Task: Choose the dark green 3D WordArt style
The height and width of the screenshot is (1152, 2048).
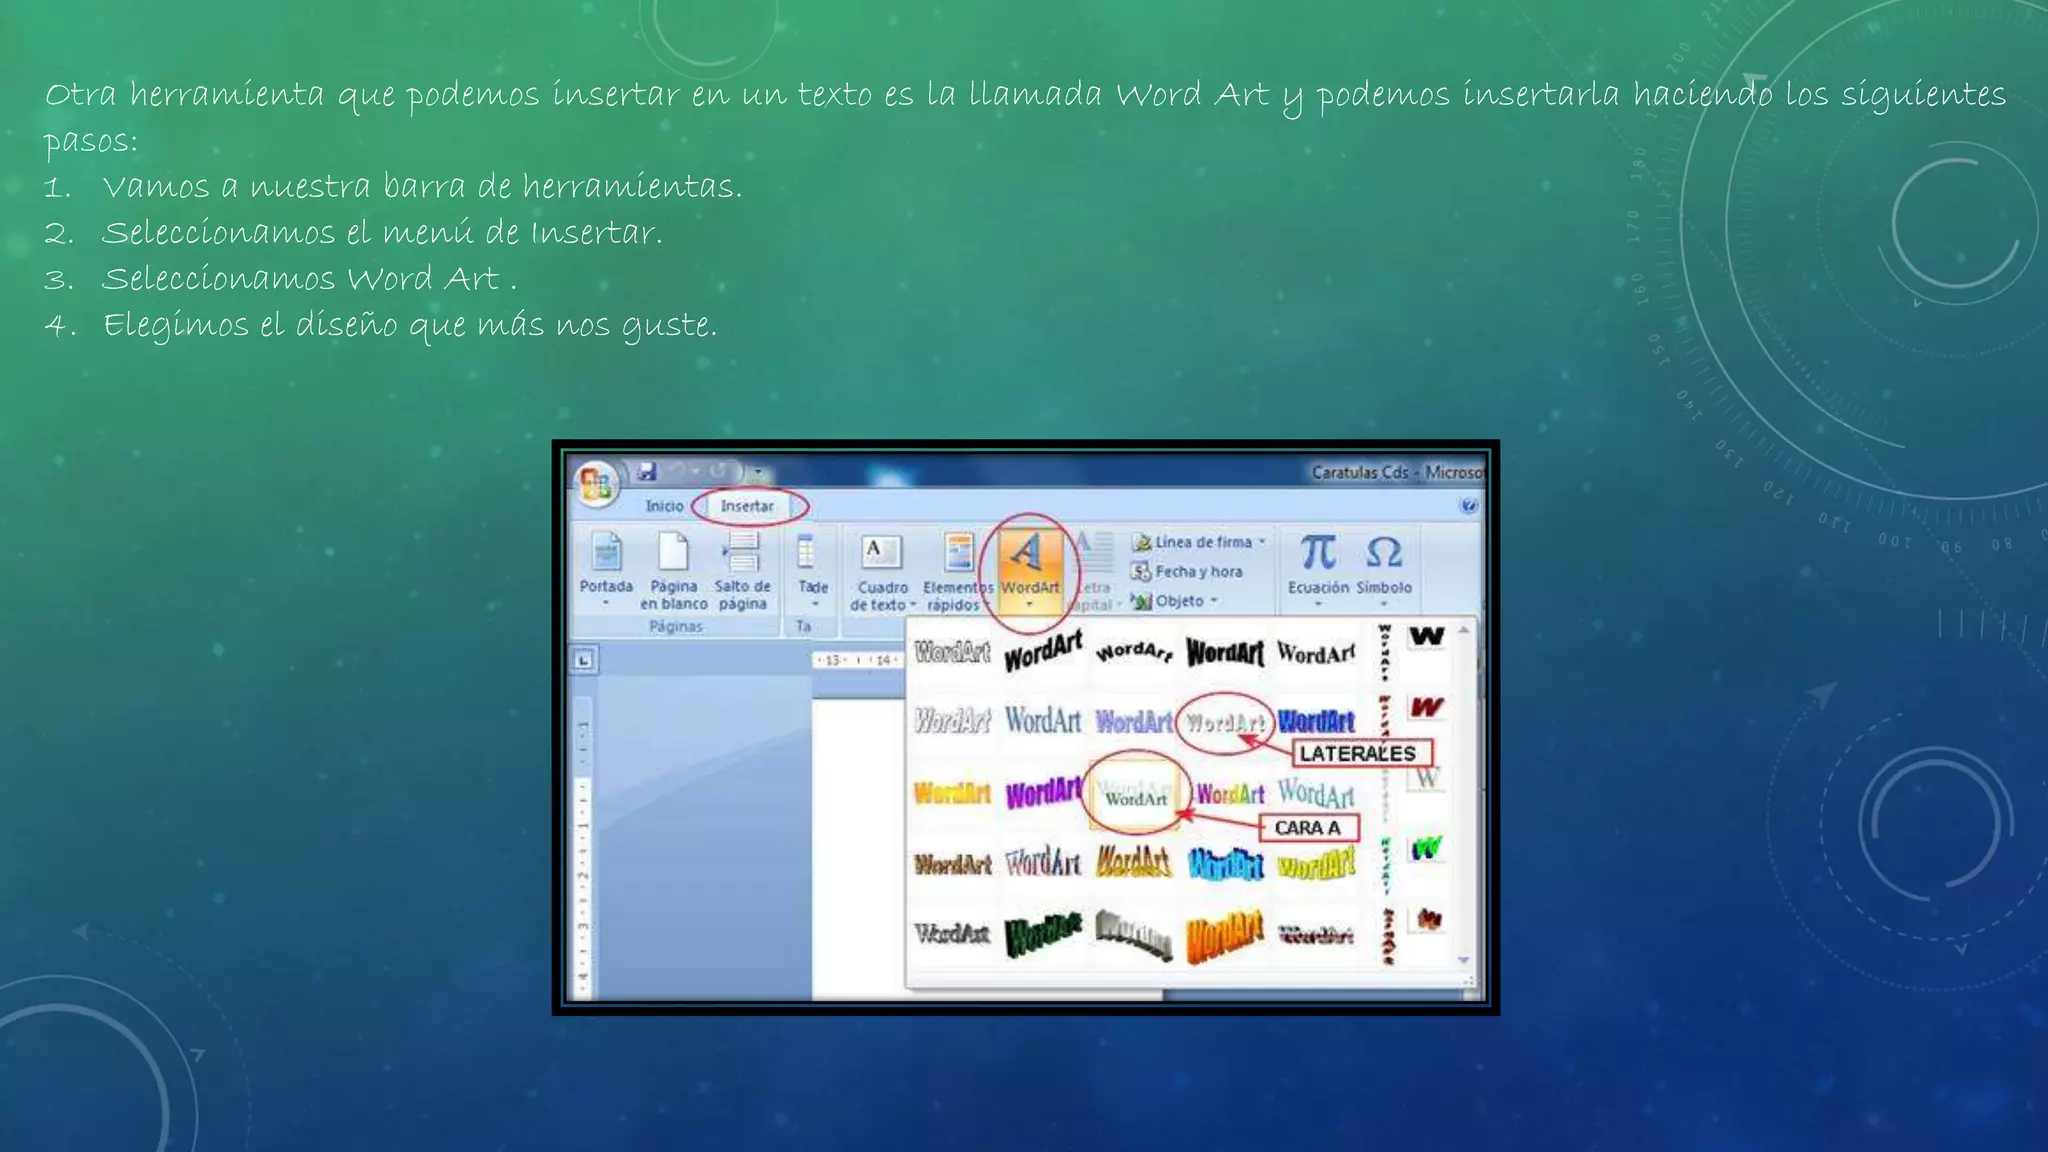Action: click(x=1043, y=934)
